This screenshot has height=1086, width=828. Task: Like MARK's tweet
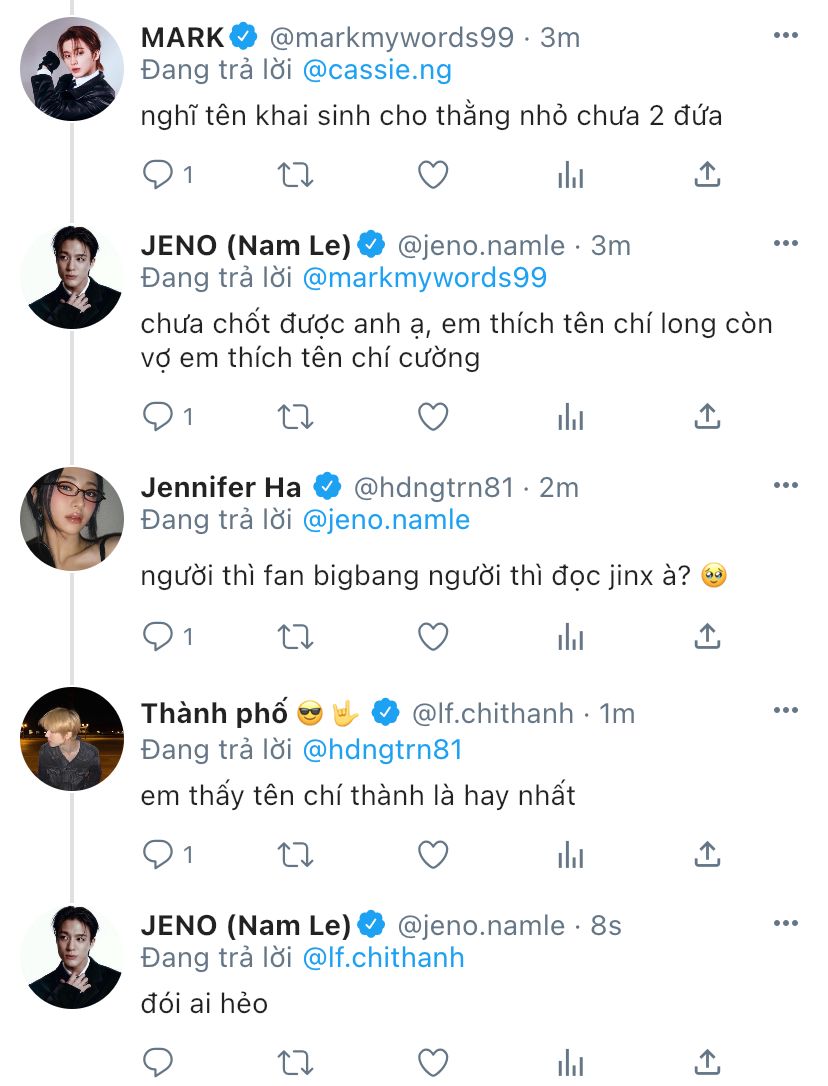(x=432, y=175)
